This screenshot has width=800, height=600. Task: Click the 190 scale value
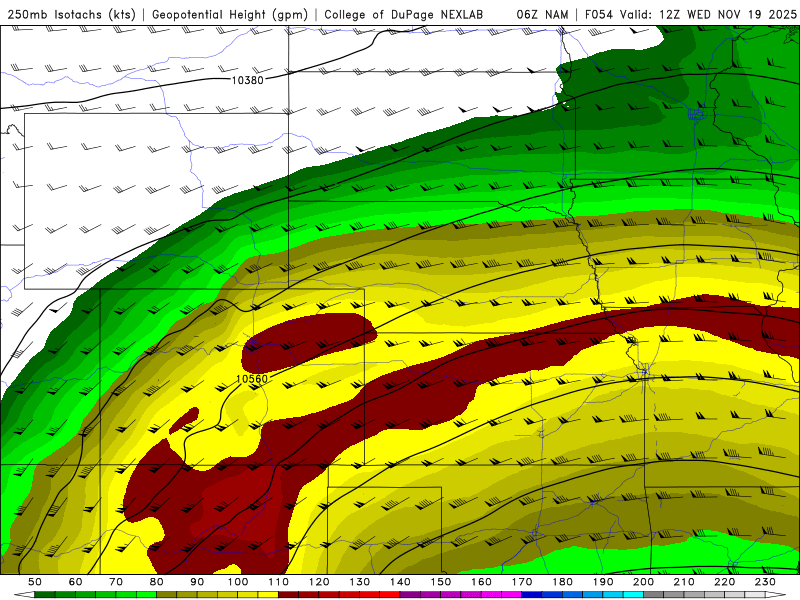point(603,582)
